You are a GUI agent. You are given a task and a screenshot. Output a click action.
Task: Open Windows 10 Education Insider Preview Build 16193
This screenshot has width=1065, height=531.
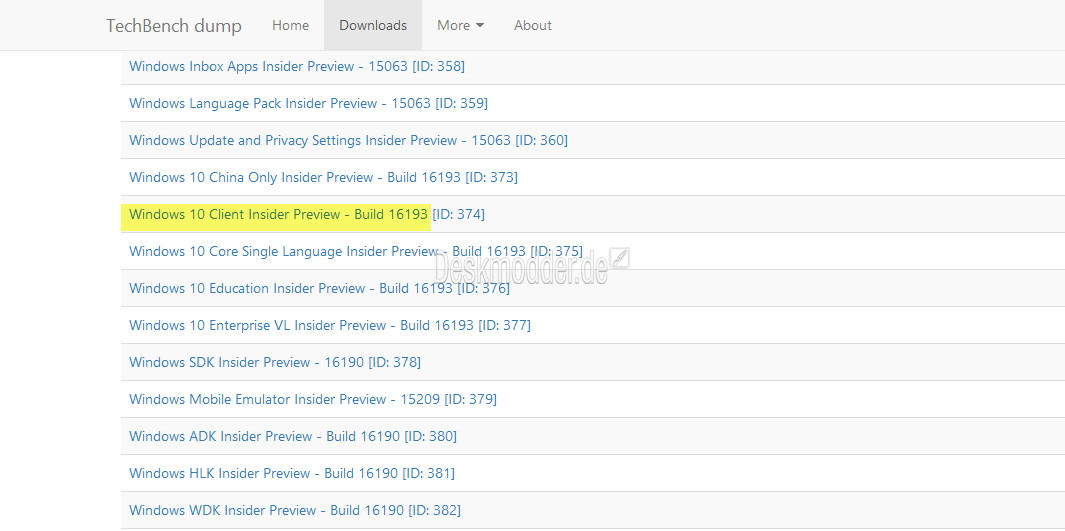[319, 289]
